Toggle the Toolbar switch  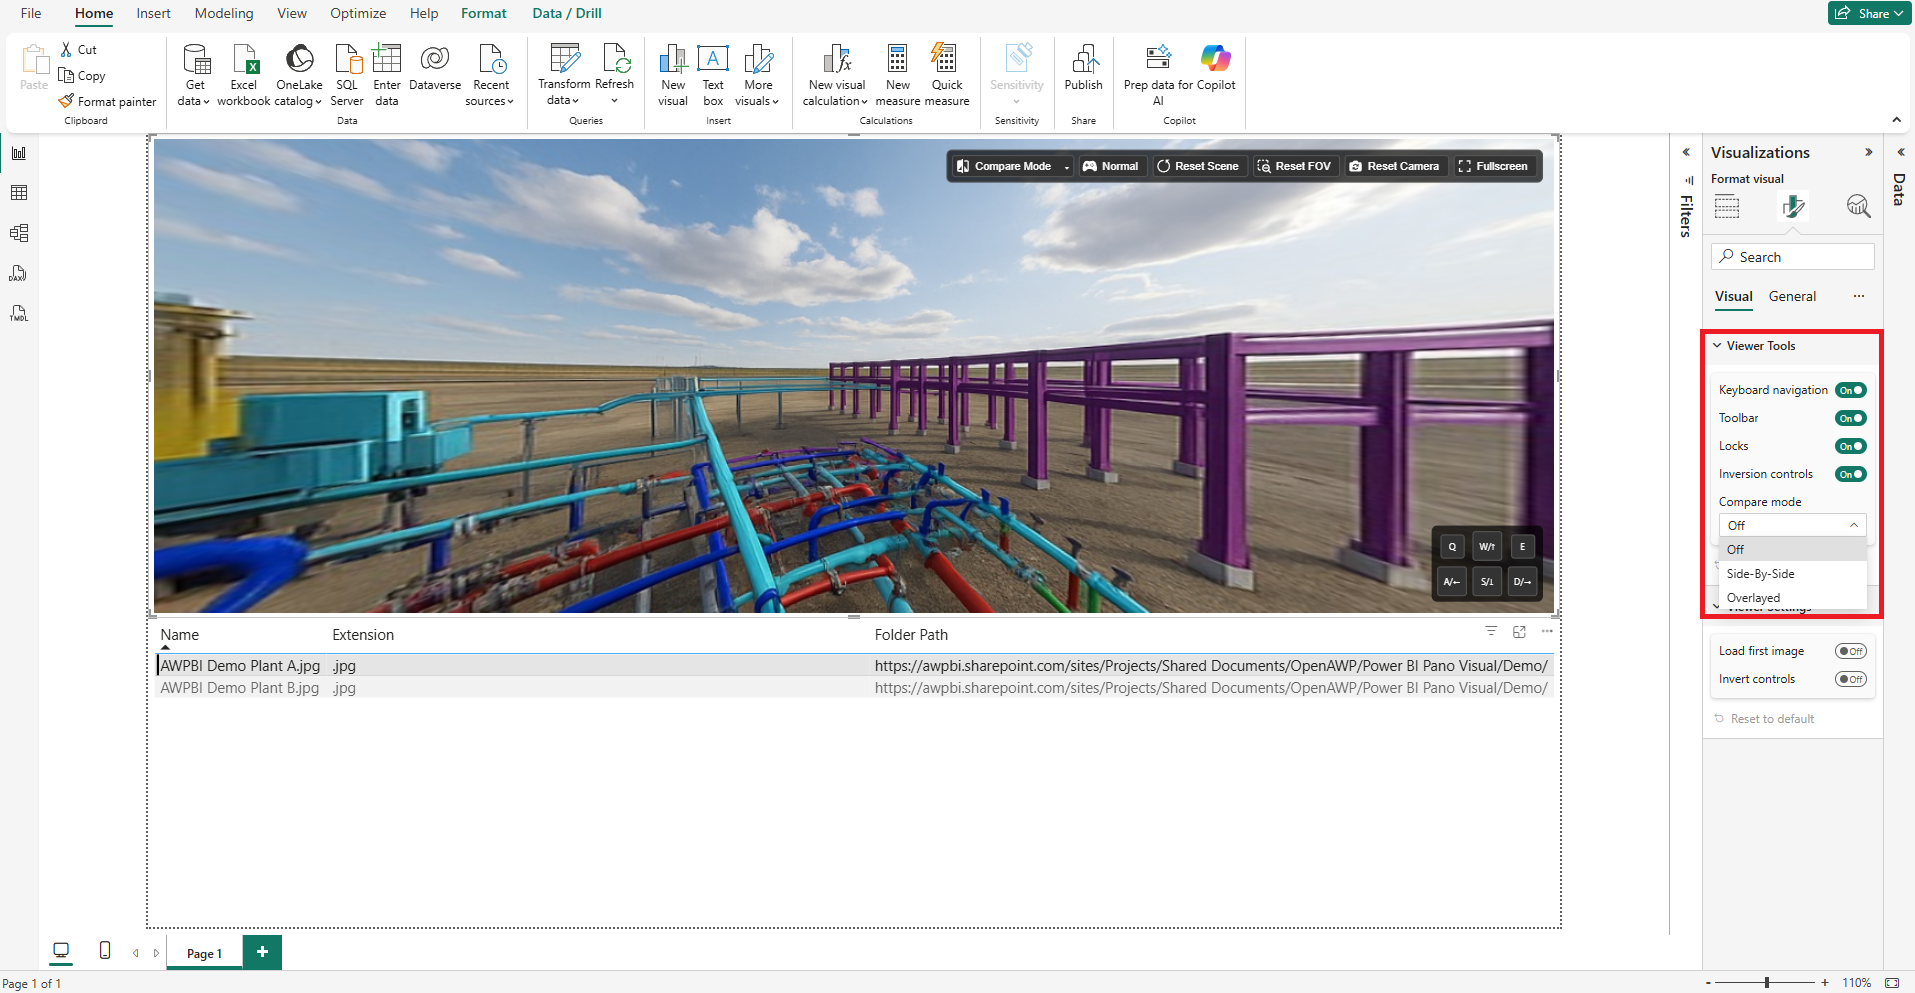click(x=1850, y=418)
